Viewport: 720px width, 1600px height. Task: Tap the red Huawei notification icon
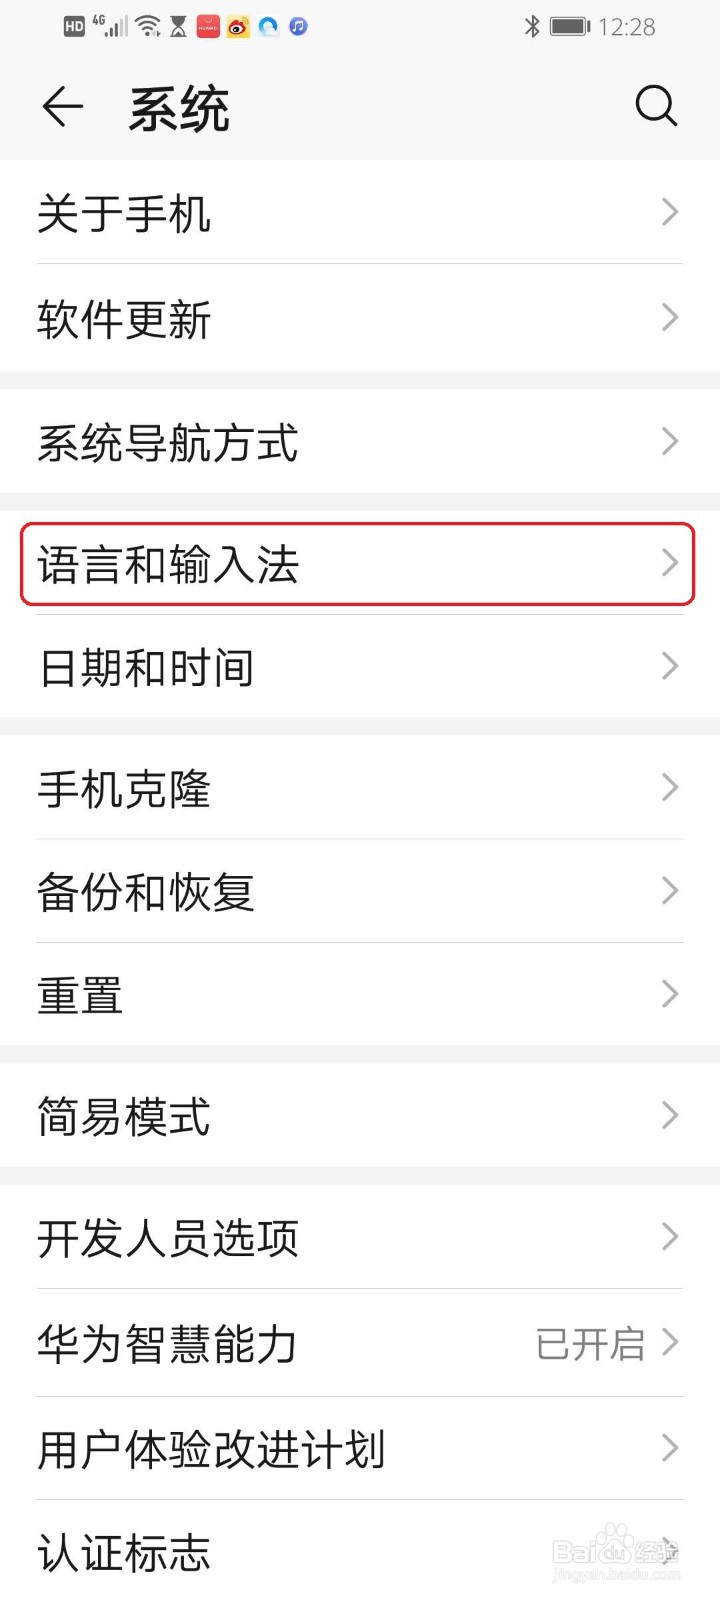(208, 27)
